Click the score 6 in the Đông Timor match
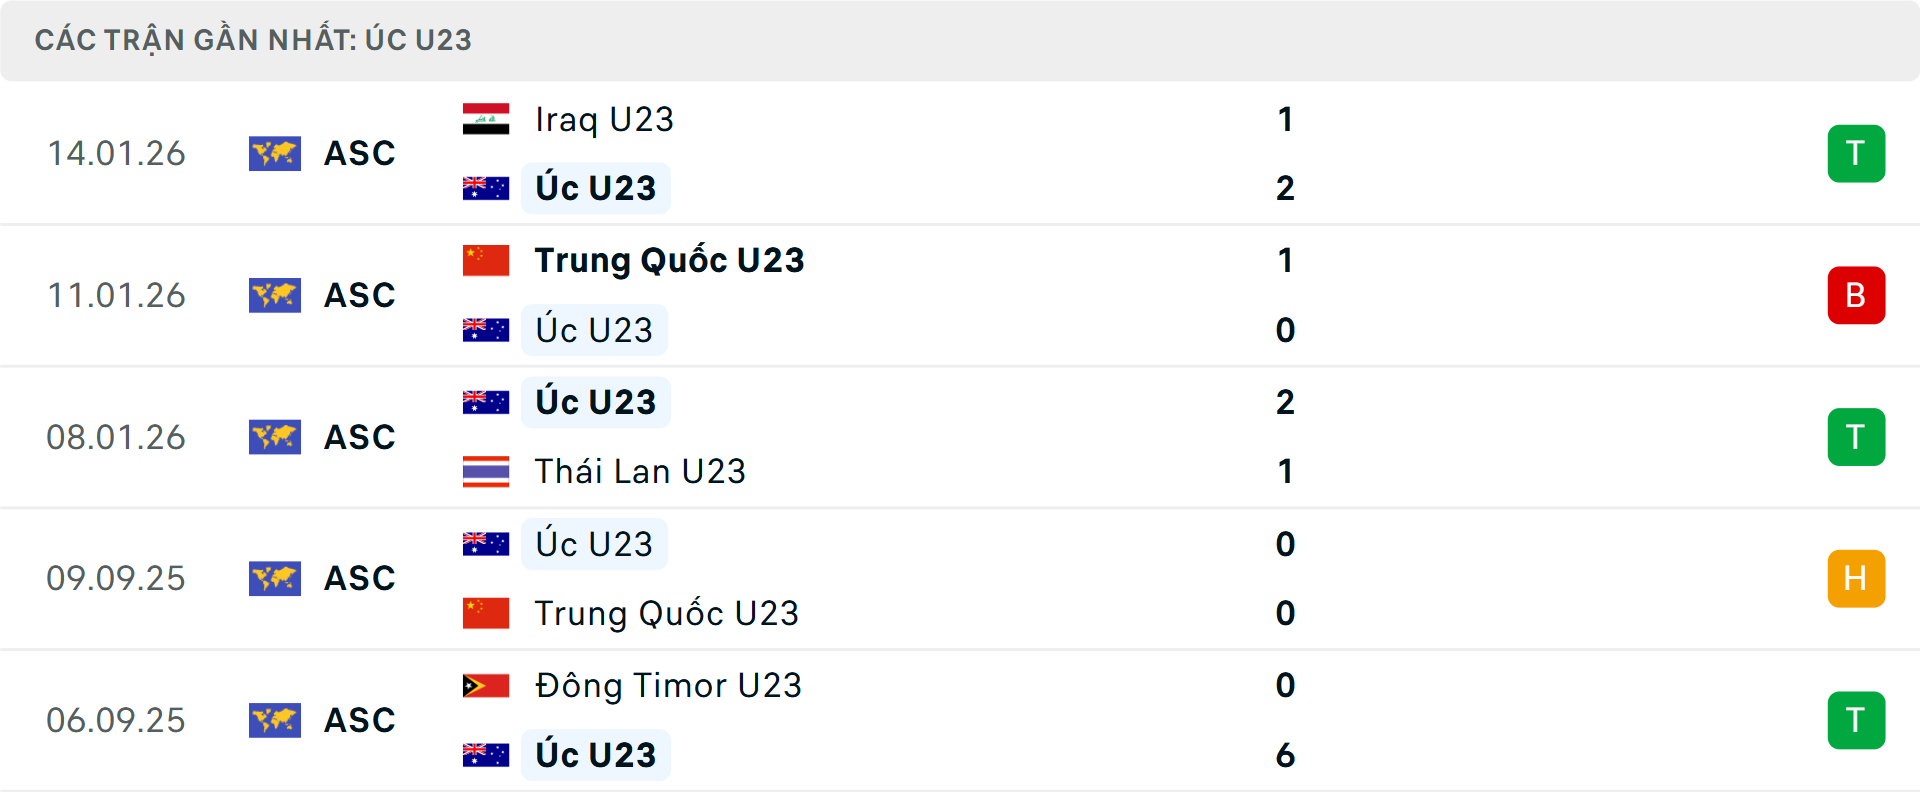The width and height of the screenshot is (1920, 792). (1286, 755)
